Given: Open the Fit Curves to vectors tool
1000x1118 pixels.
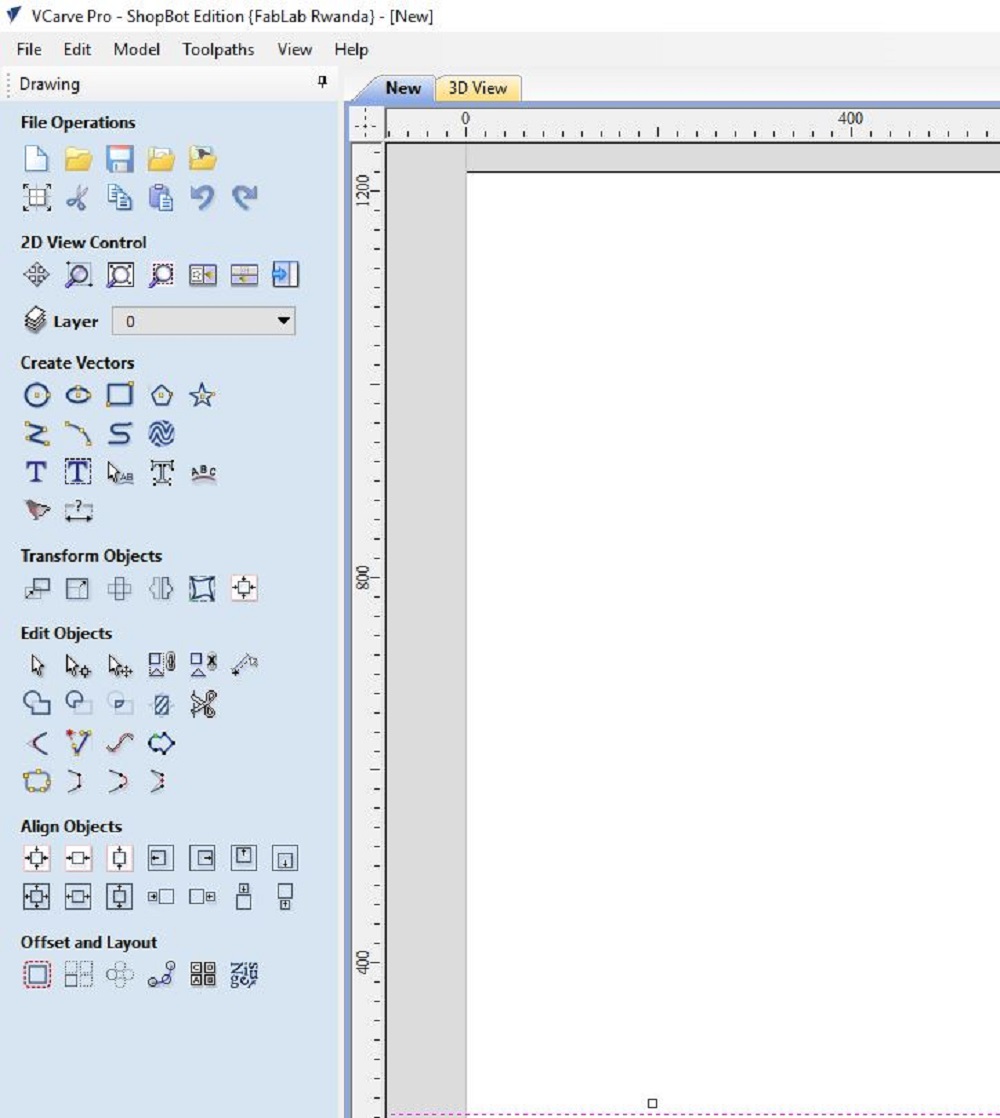Looking at the screenshot, I should [x=120, y=743].
